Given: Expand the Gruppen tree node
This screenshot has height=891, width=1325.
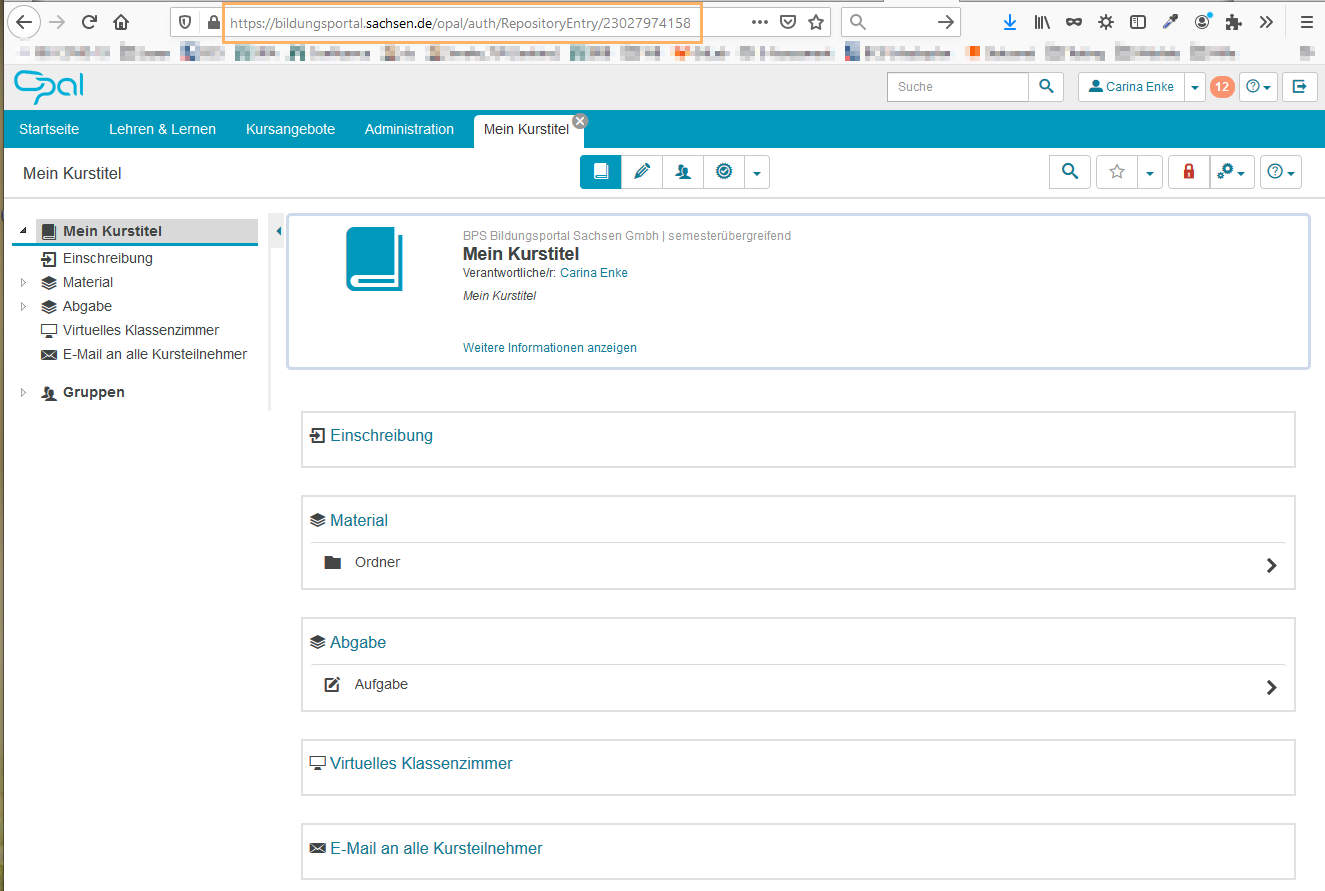Looking at the screenshot, I should click(23, 393).
